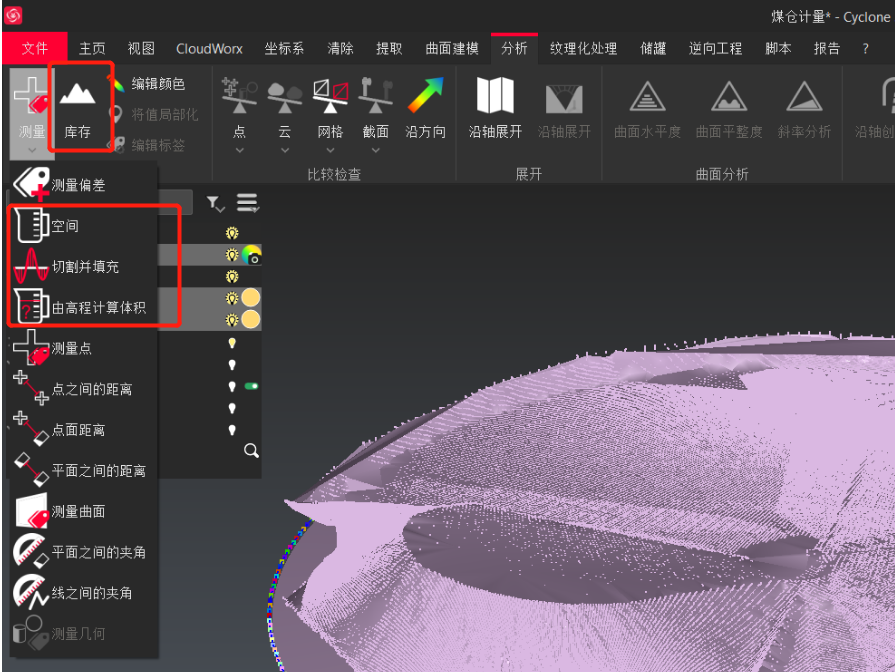Toggle bulb beside the lower orange swatch

232,320
